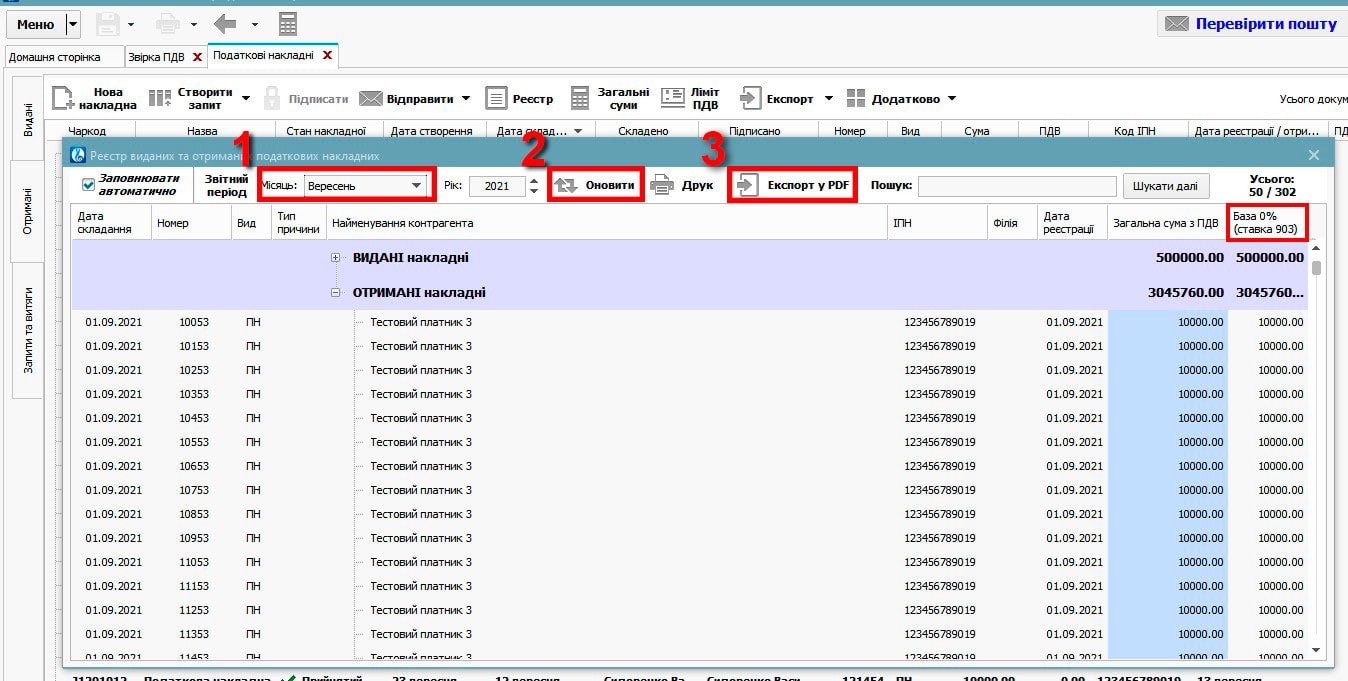This screenshot has width=1348, height=681.
Task: Click the Шукати далі button
Action: point(1166,186)
